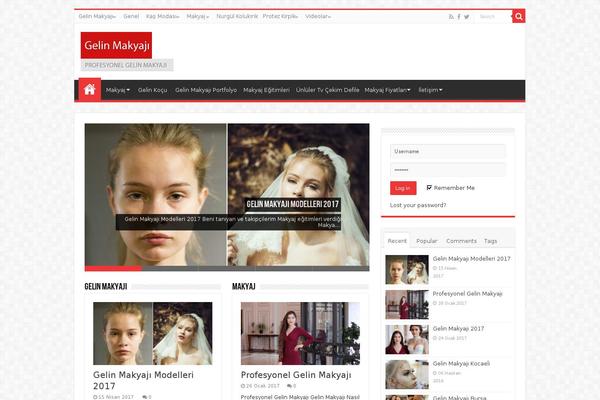This screenshot has height=400, width=600.
Task: Open Gelin Makyajı Portfolyo menu item
Action: [206, 90]
